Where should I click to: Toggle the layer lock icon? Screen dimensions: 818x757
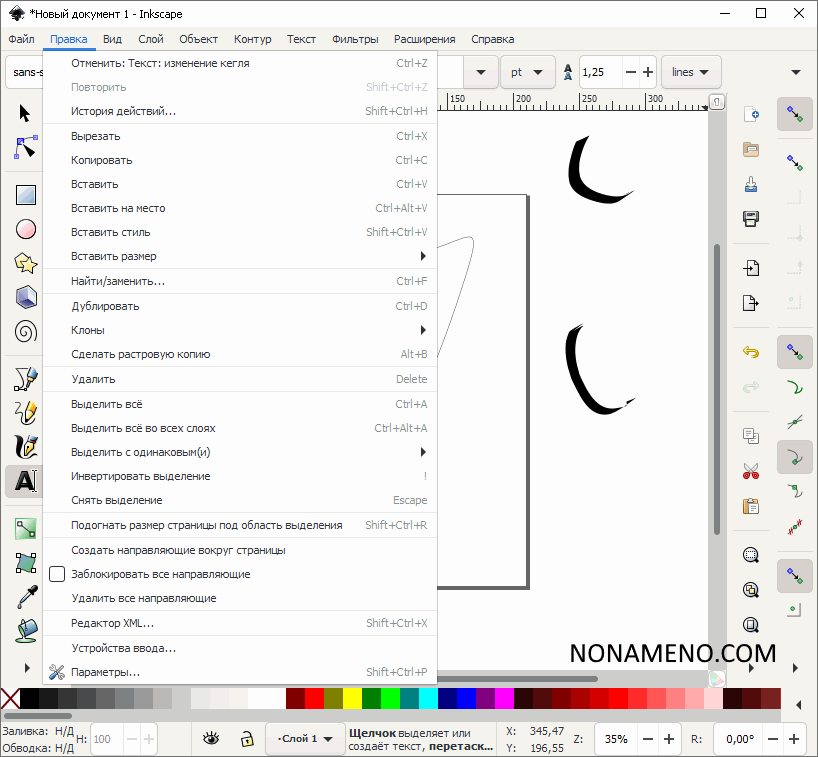(245, 739)
